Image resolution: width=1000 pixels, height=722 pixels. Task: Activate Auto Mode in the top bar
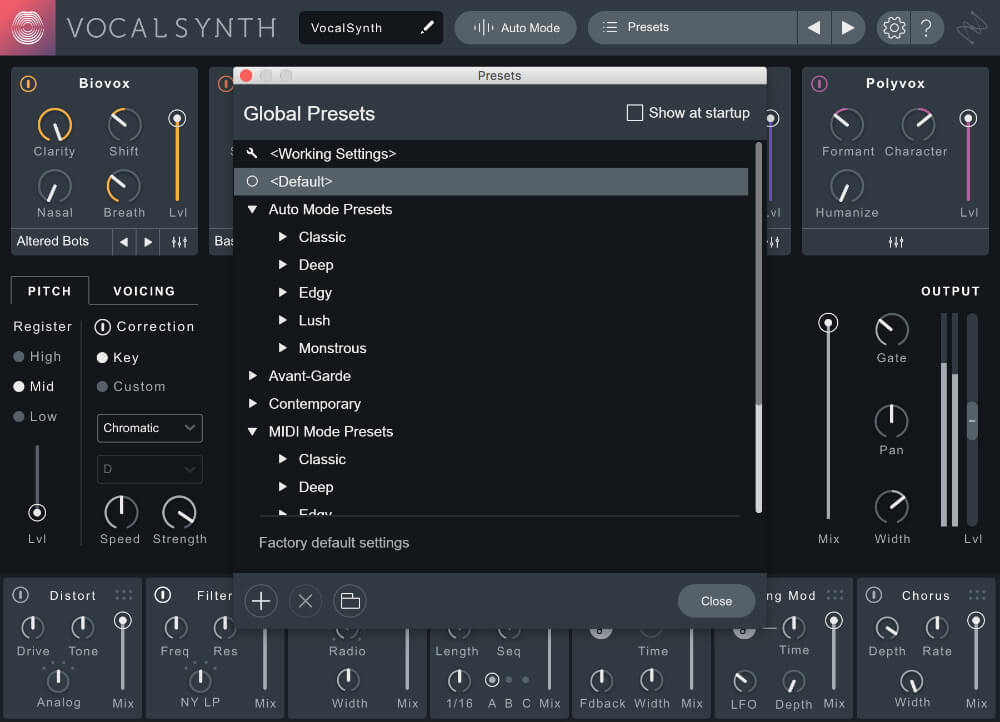click(515, 27)
